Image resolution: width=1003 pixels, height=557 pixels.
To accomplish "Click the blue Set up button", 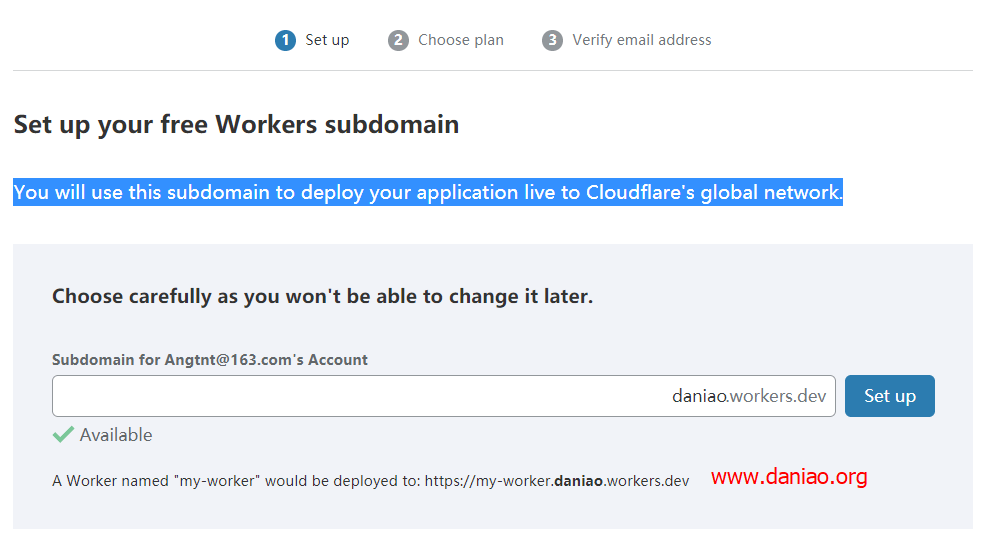I will (x=889, y=396).
